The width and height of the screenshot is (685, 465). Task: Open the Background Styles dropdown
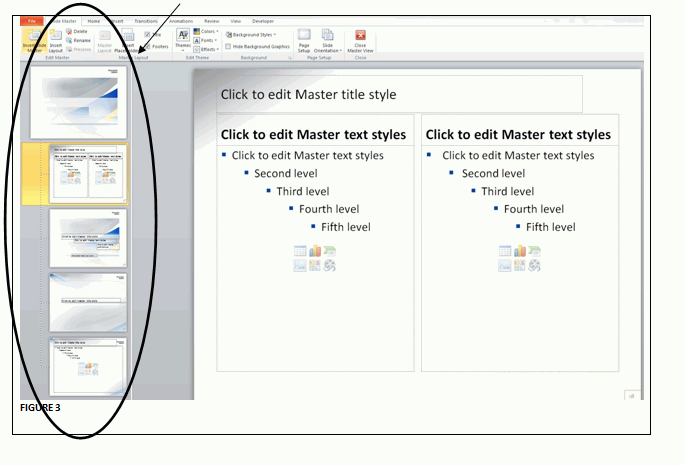[251, 35]
